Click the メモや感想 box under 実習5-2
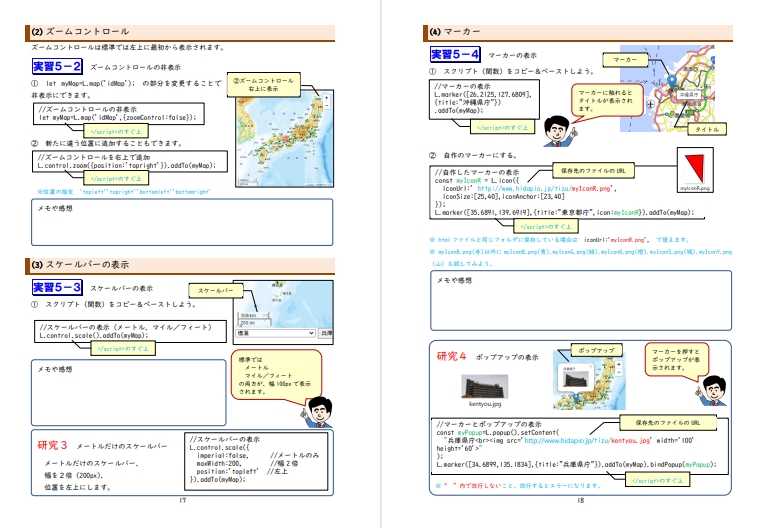The width and height of the screenshot is (765, 528). coord(182,222)
